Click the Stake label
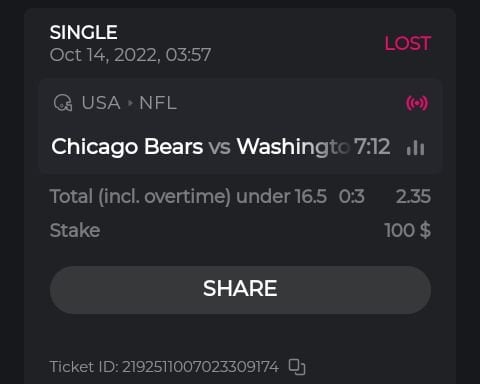 click(x=75, y=230)
